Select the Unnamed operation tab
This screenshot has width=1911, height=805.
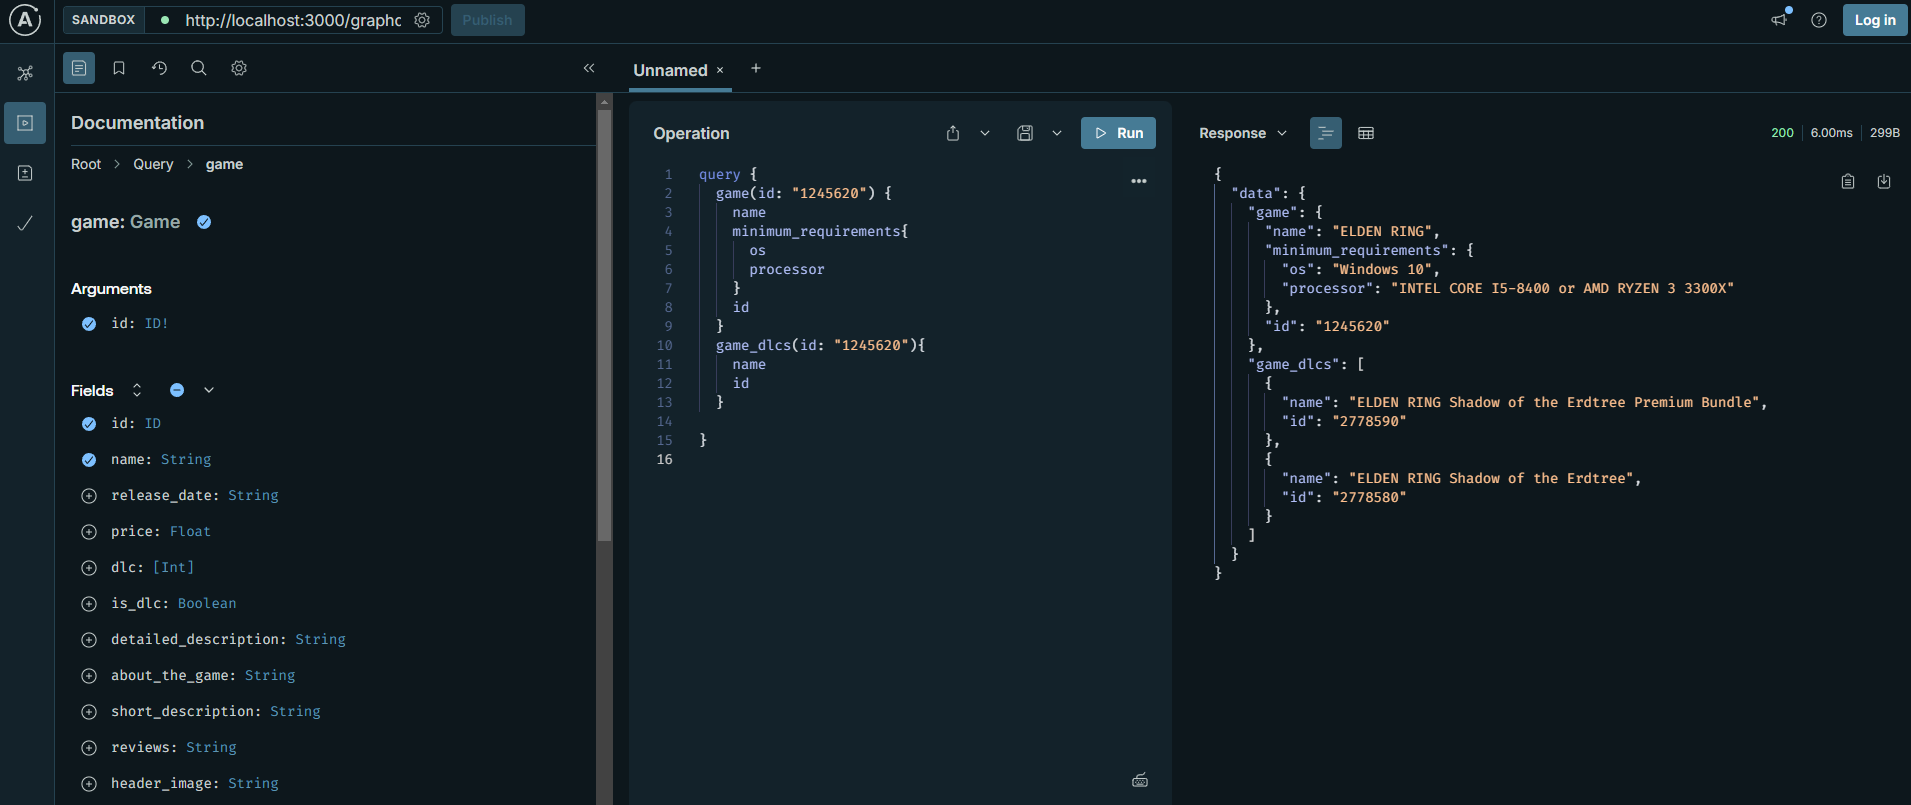[x=670, y=70]
